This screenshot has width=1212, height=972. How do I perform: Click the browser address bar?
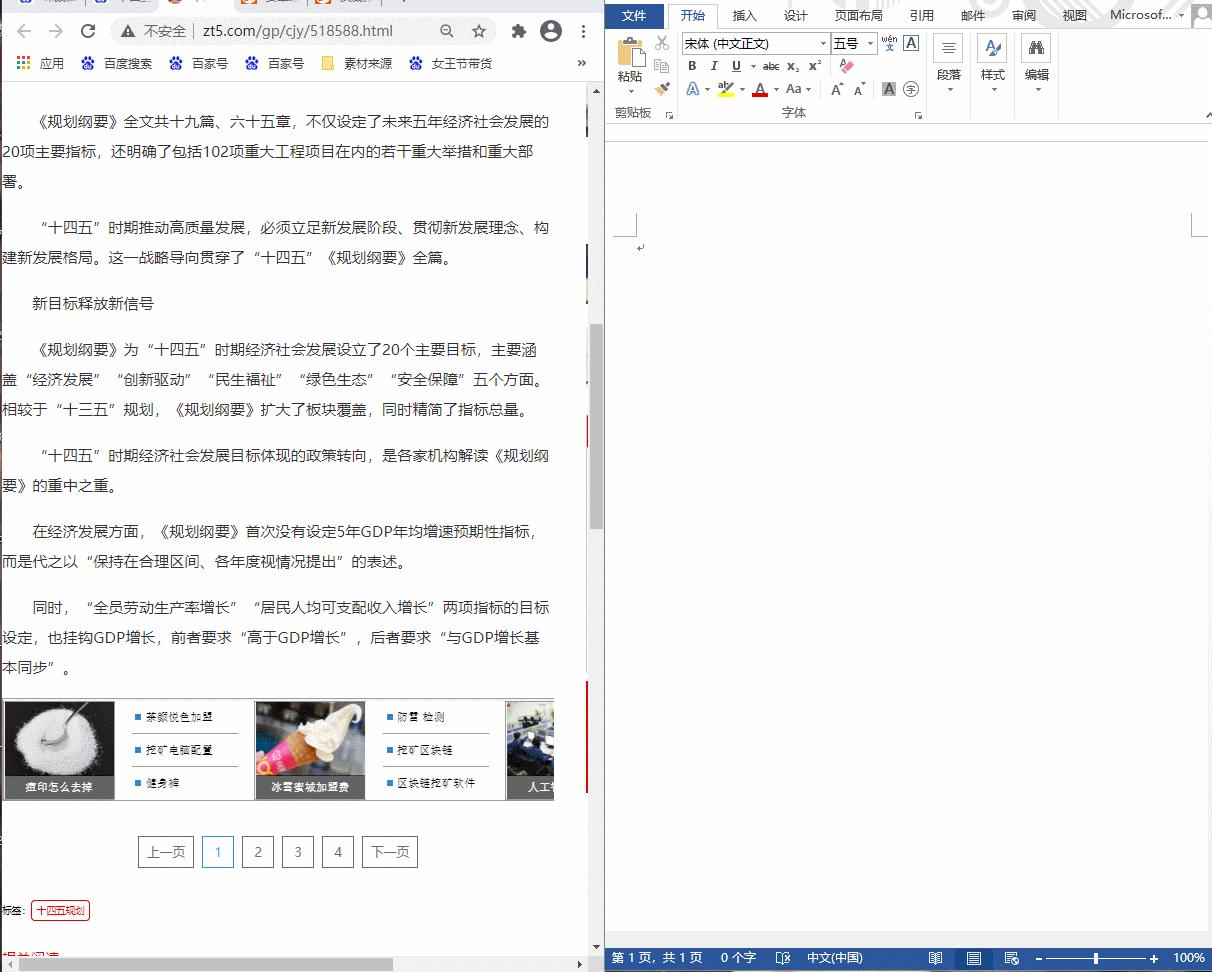tap(300, 31)
